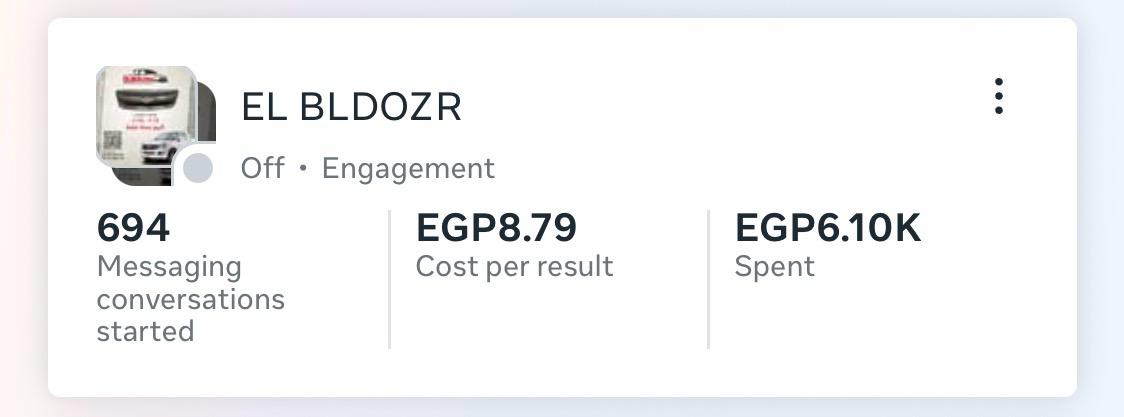Viewport: 1124px width, 417px height.
Task: Click the grey status dot on the thumbnail
Action: click(x=198, y=168)
